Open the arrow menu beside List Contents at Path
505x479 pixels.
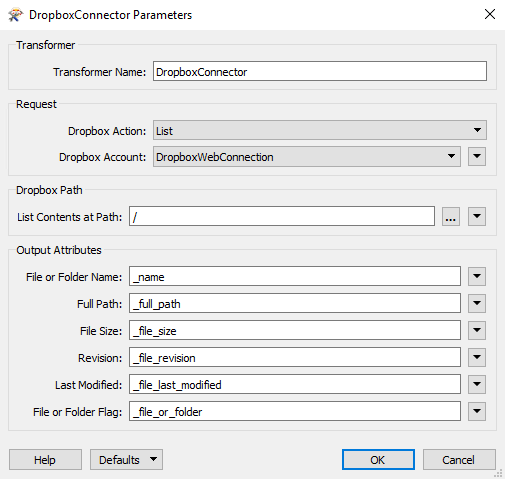click(x=477, y=217)
